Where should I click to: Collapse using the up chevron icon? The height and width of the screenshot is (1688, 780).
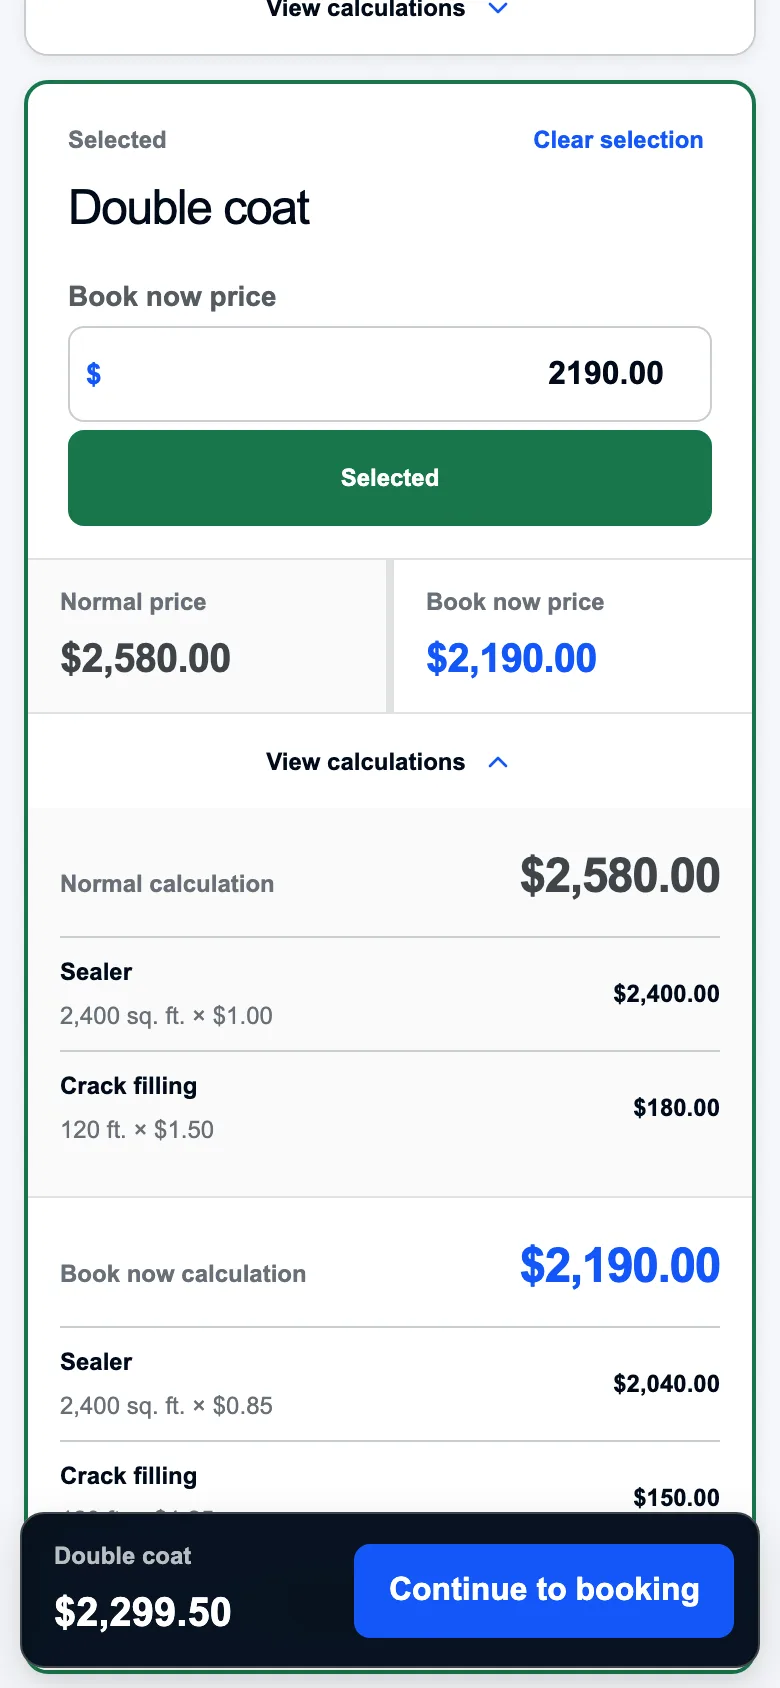pyautogui.click(x=498, y=762)
